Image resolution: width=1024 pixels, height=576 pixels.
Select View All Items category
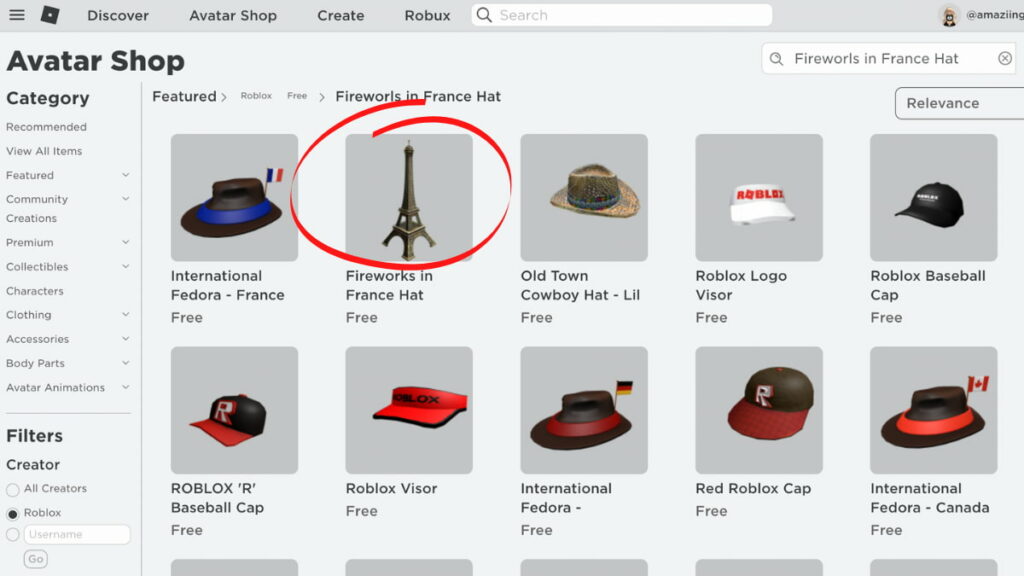click(44, 151)
